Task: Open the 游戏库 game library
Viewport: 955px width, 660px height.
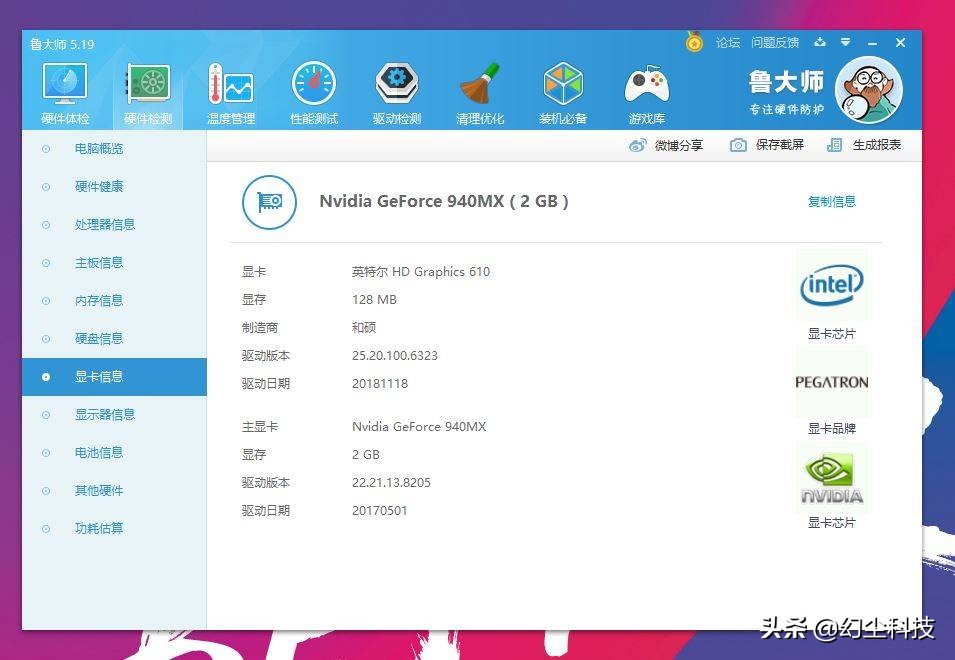Action: tap(646, 90)
